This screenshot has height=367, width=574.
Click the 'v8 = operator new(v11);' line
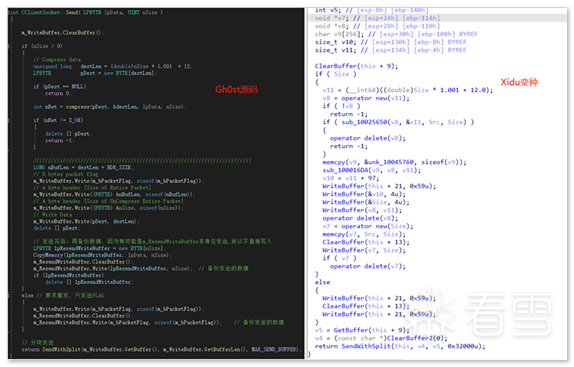tap(366, 98)
